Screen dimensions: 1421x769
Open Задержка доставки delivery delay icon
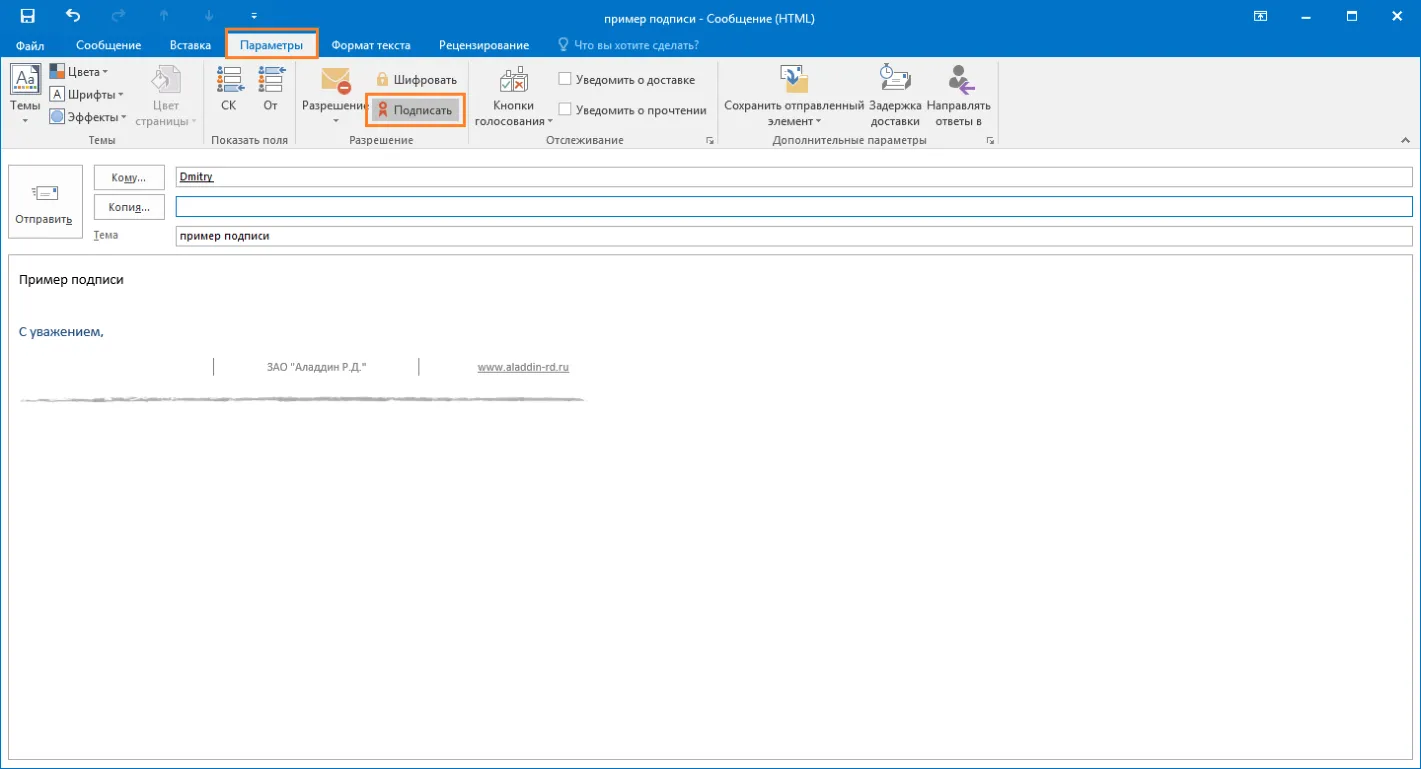[x=894, y=78]
